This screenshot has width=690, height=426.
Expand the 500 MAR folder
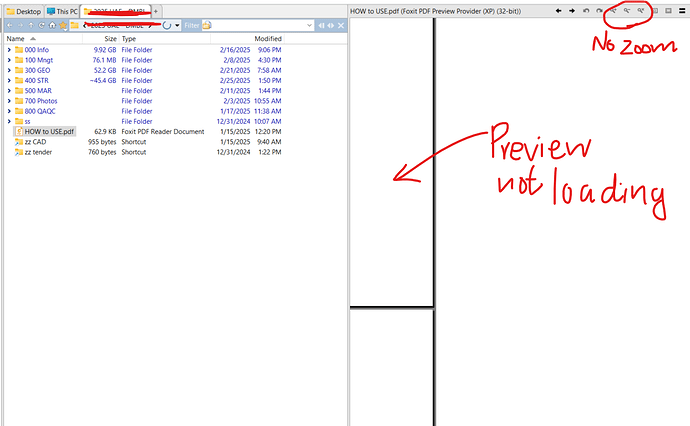coord(9,91)
